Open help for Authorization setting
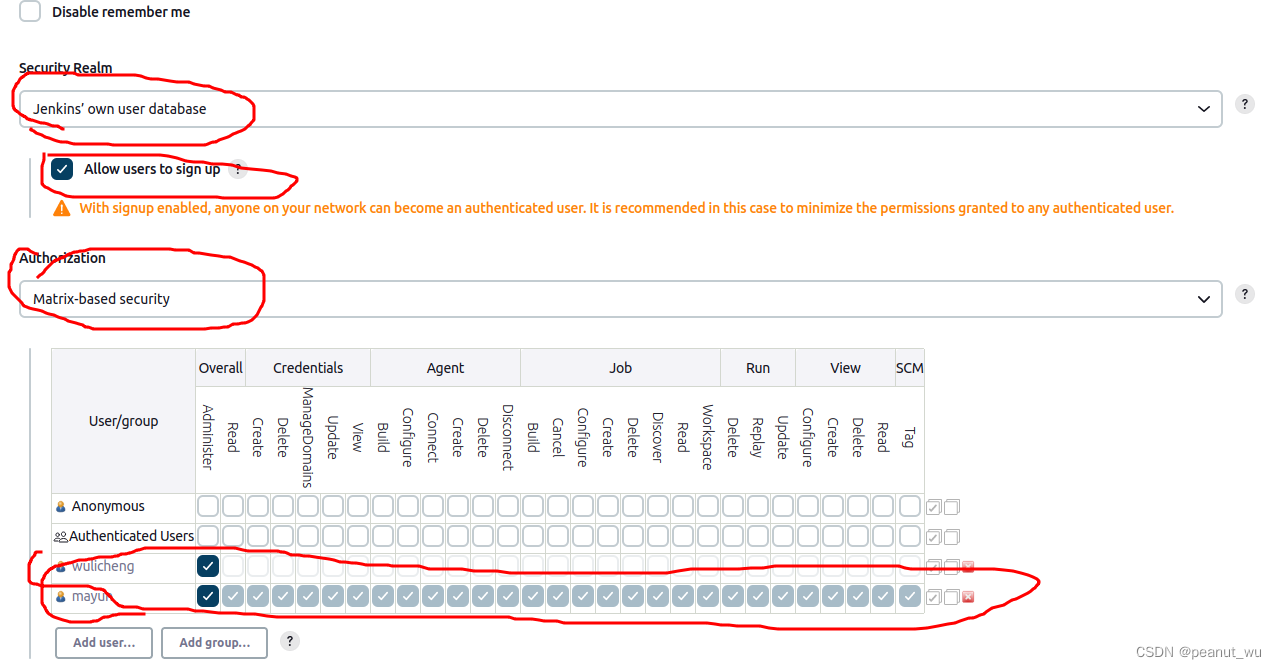Screen dimensions: 1277x669 pos(1245,294)
